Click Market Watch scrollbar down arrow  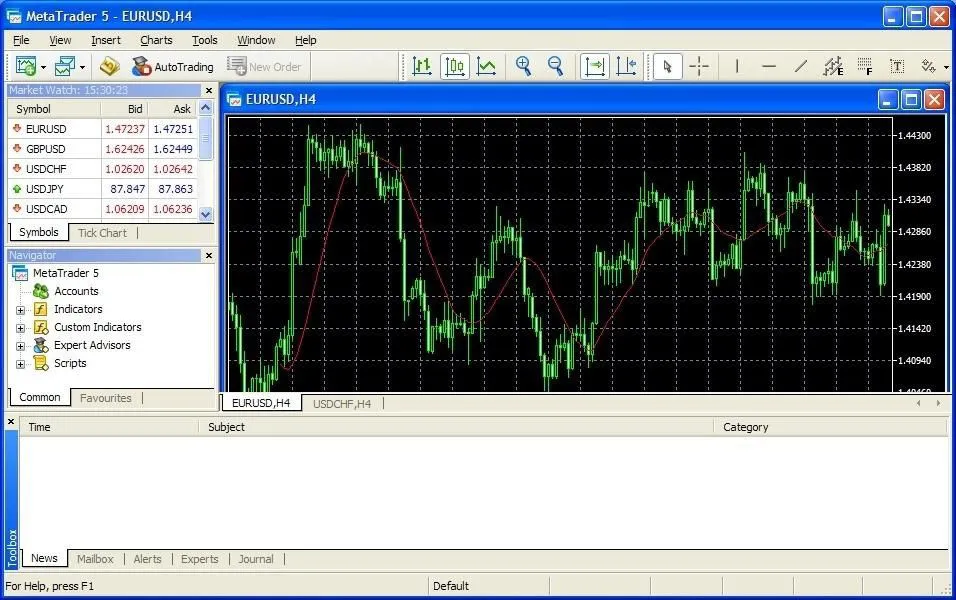click(x=206, y=213)
